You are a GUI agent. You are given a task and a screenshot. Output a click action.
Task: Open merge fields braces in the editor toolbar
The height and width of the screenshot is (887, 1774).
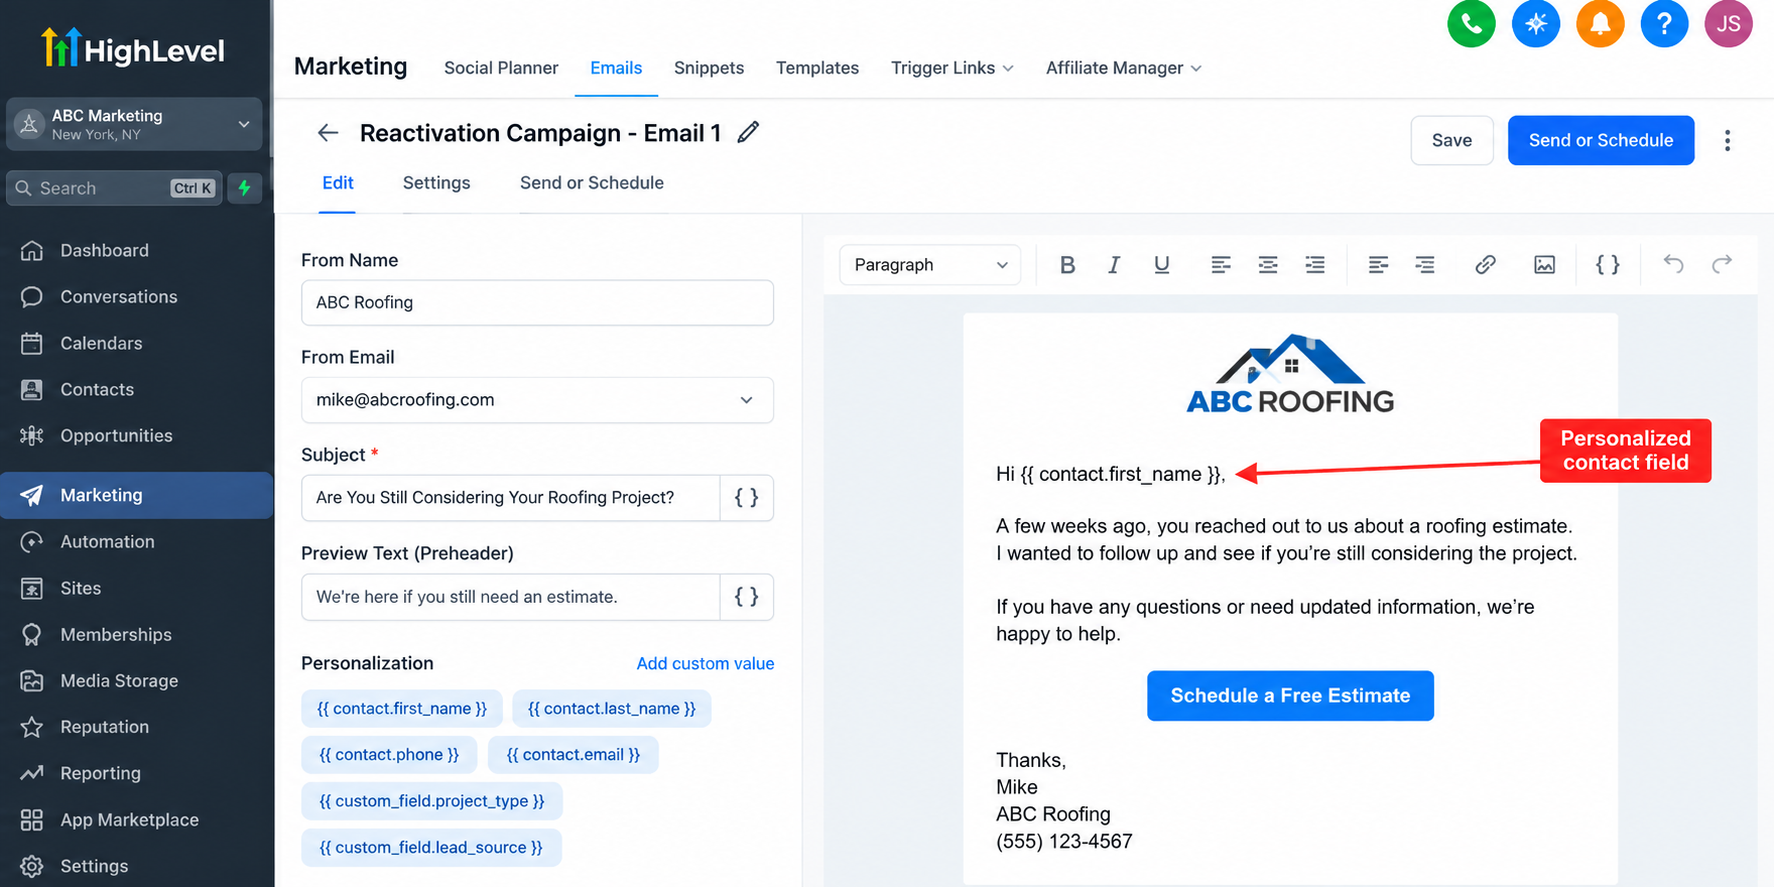pos(1607,265)
